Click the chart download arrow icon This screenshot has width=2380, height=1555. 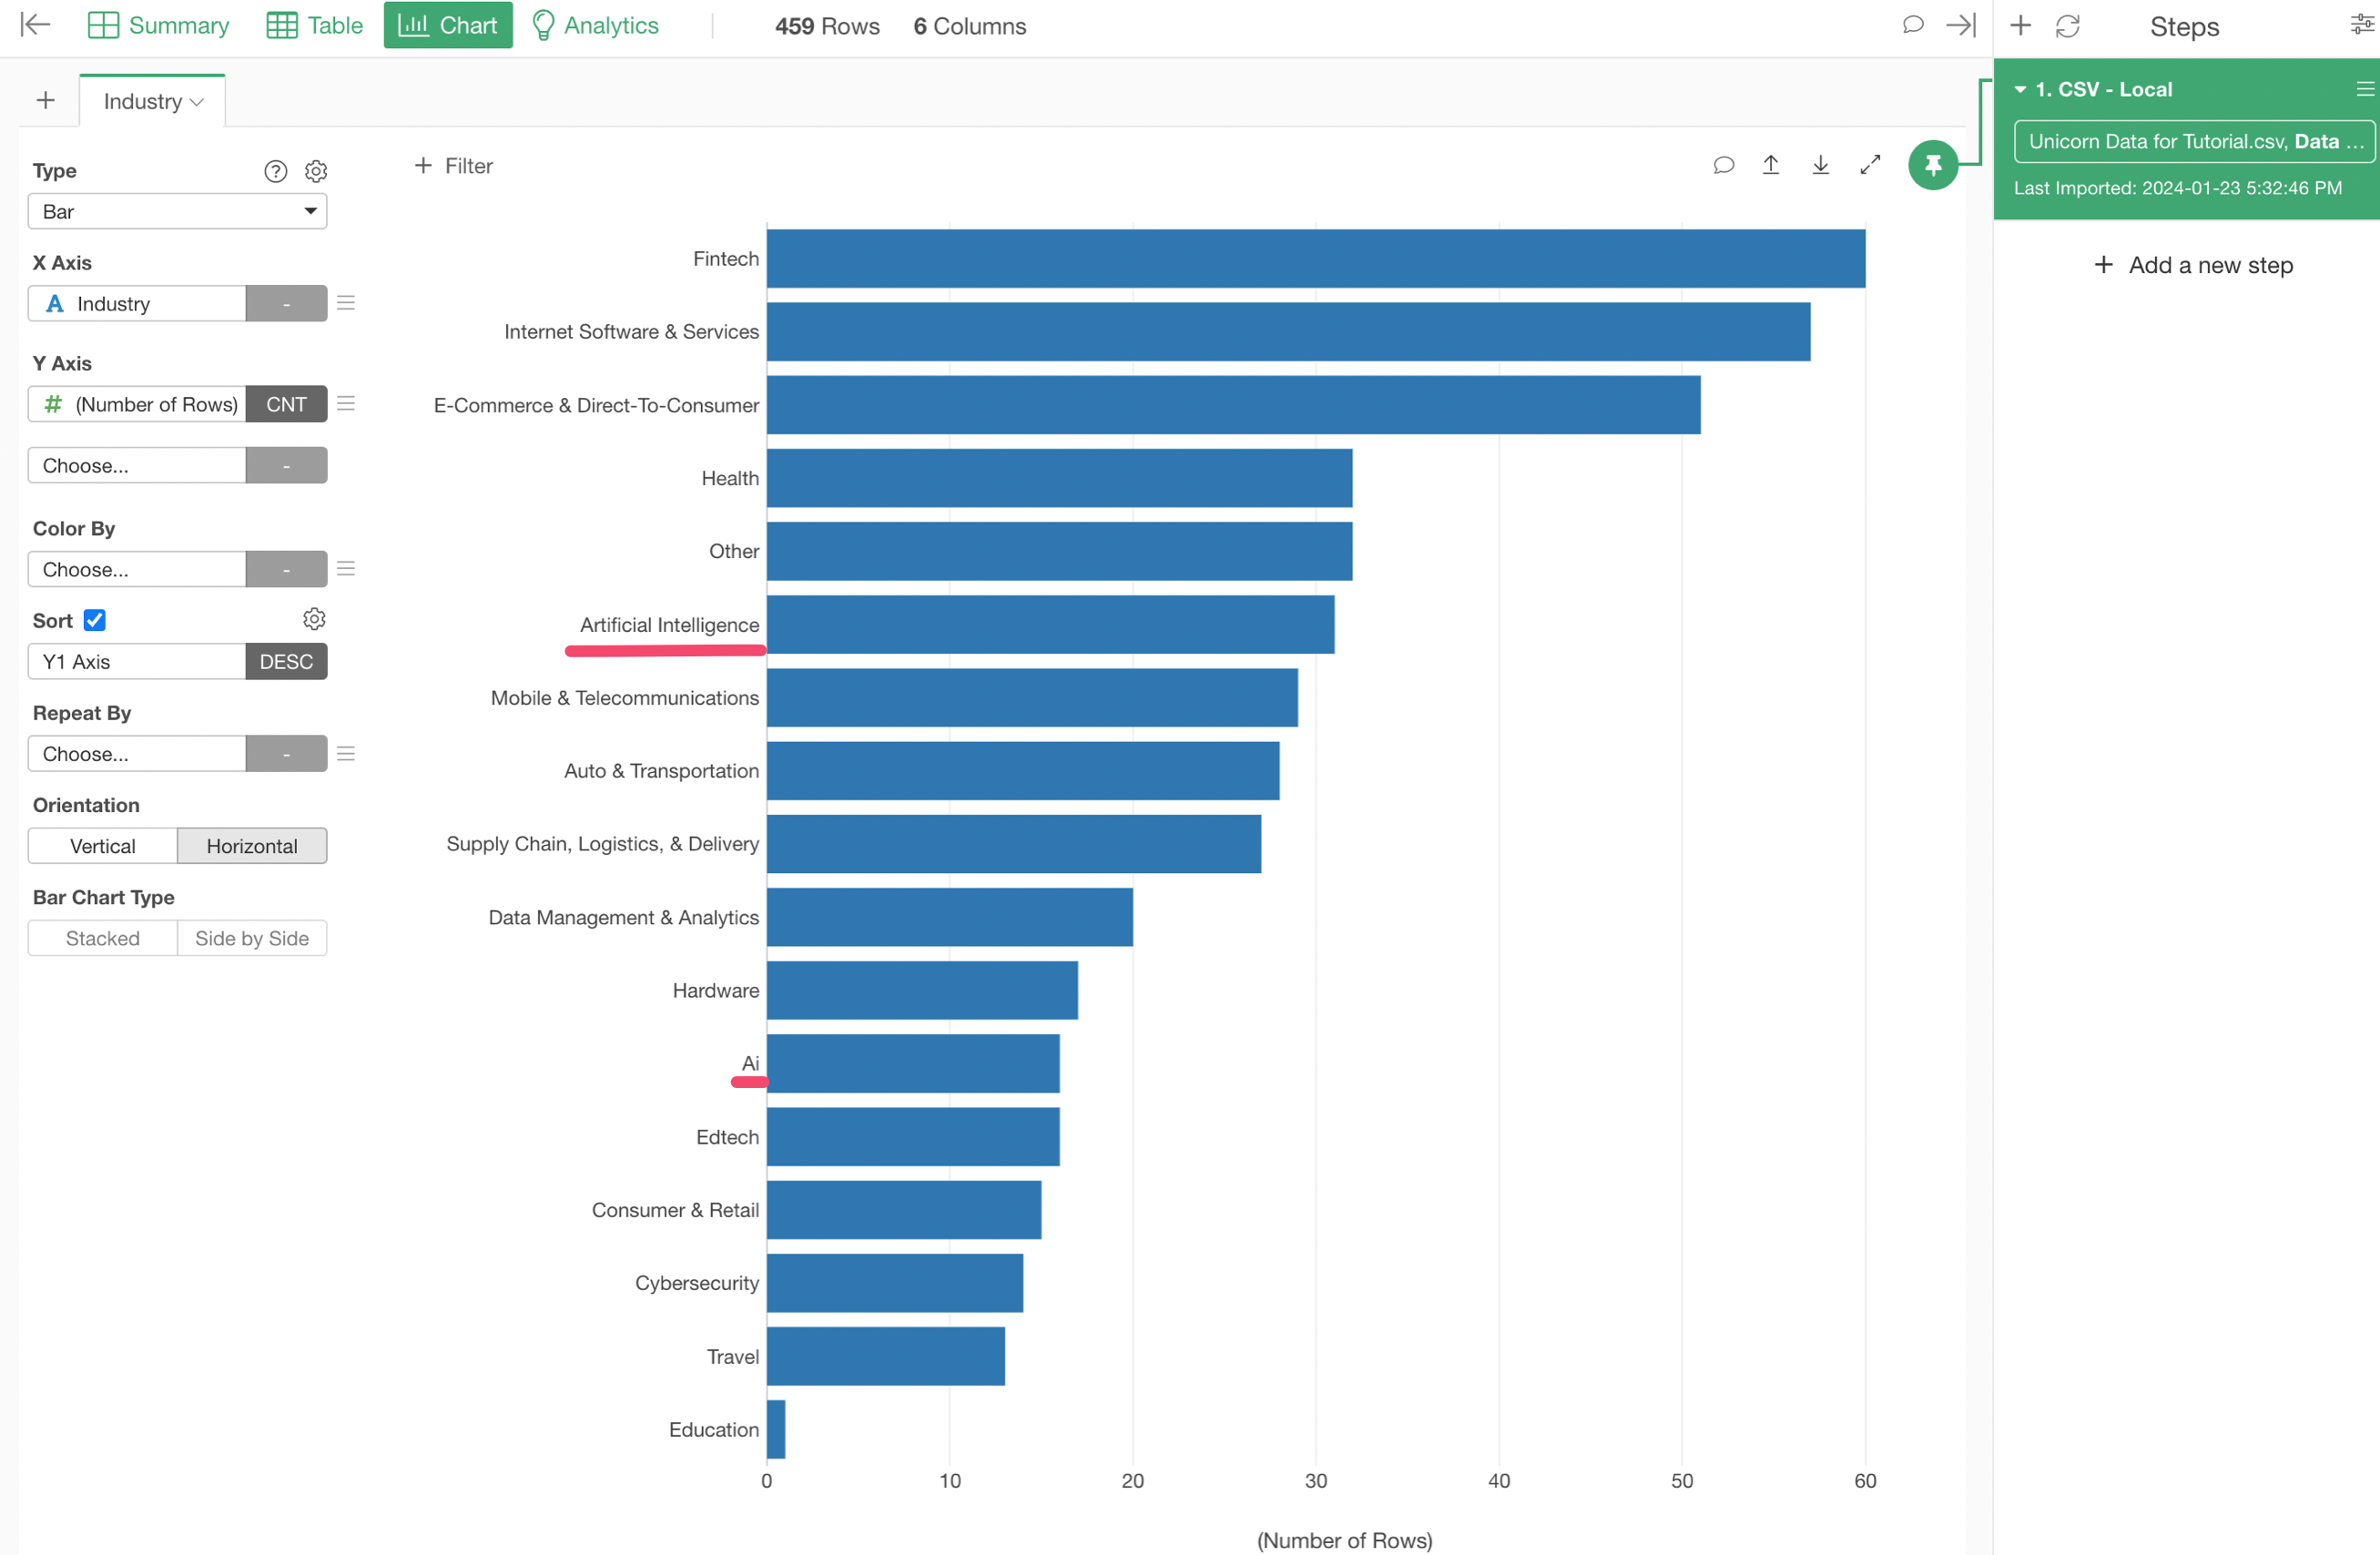click(1820, 165)
